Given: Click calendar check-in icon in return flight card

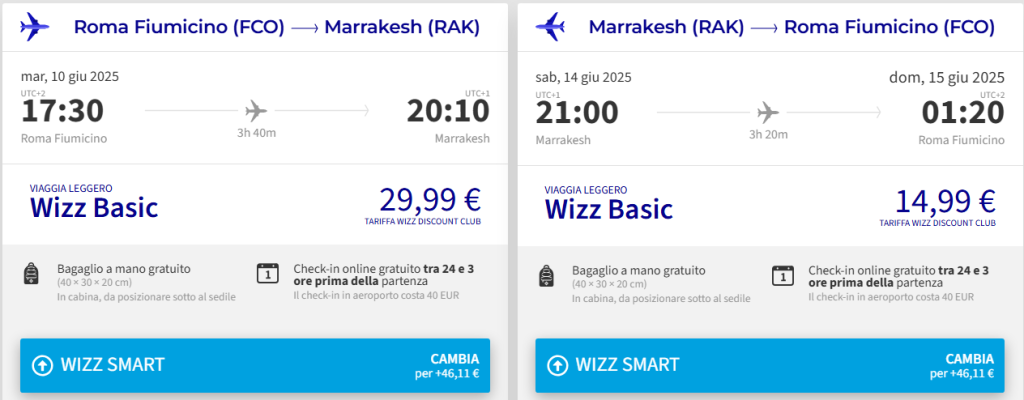Looking at the screenshot, I should [783, 275].
